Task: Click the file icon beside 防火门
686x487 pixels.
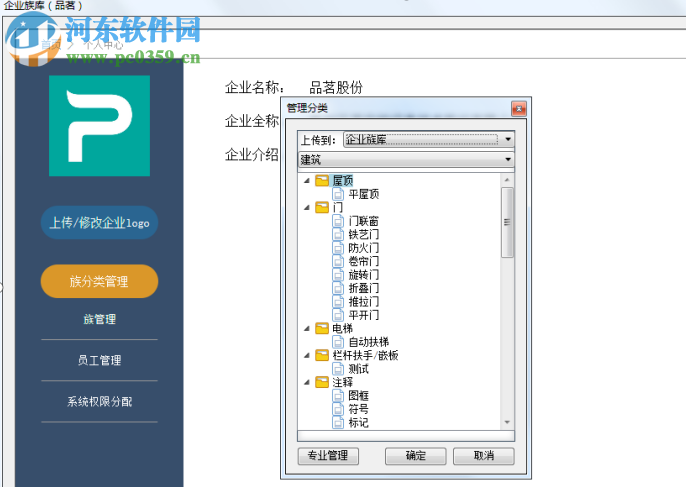Action: pyautogui.click(x=338, y=248)
